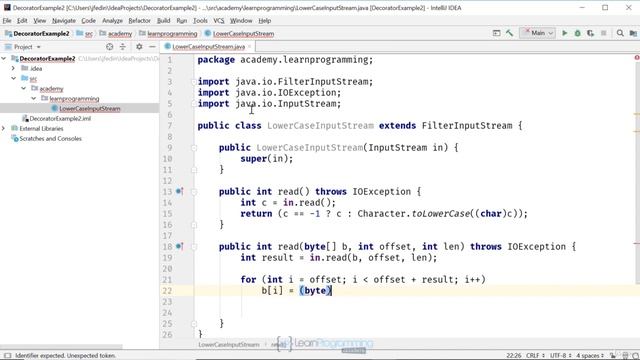Open the Window menu
This screenshot has height=360, width=640.
coord(241,20)
